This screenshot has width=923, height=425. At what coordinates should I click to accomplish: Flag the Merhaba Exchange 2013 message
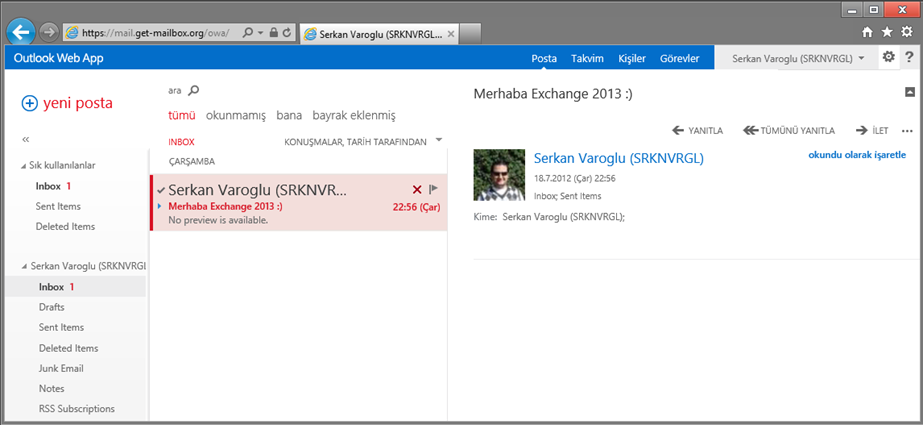[x=434, y=189]
